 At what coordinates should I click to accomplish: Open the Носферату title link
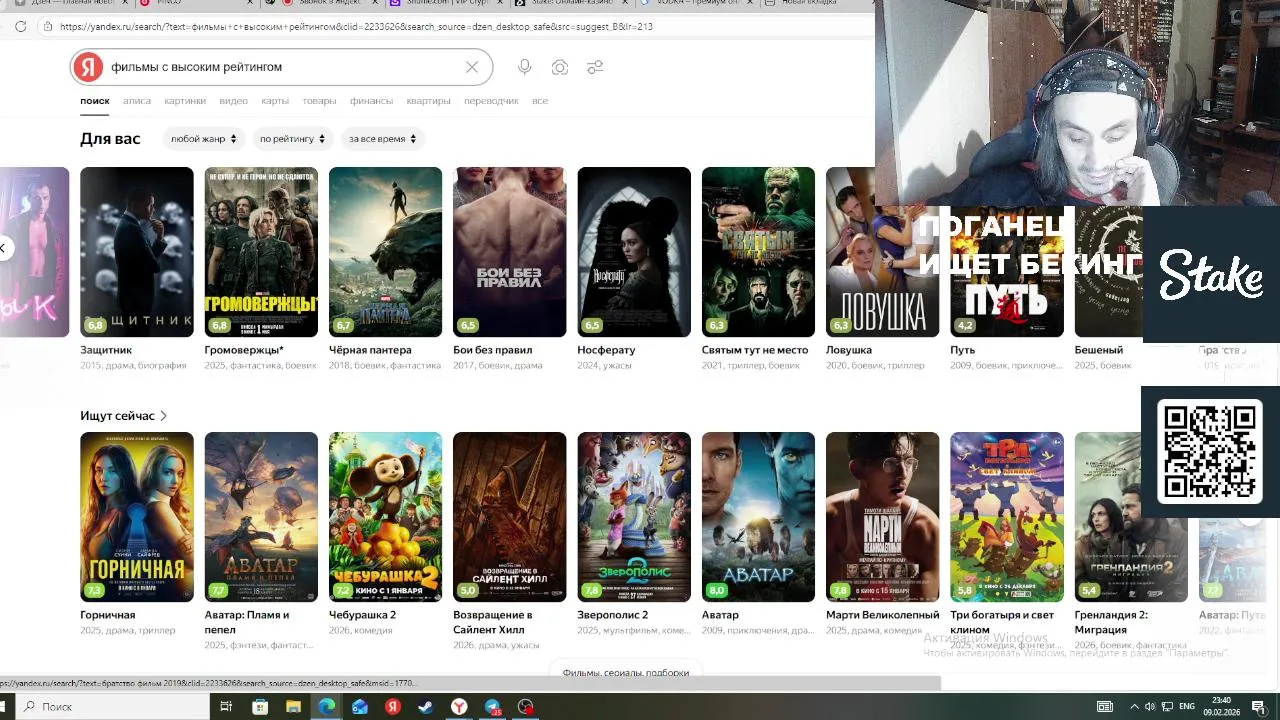606,350
